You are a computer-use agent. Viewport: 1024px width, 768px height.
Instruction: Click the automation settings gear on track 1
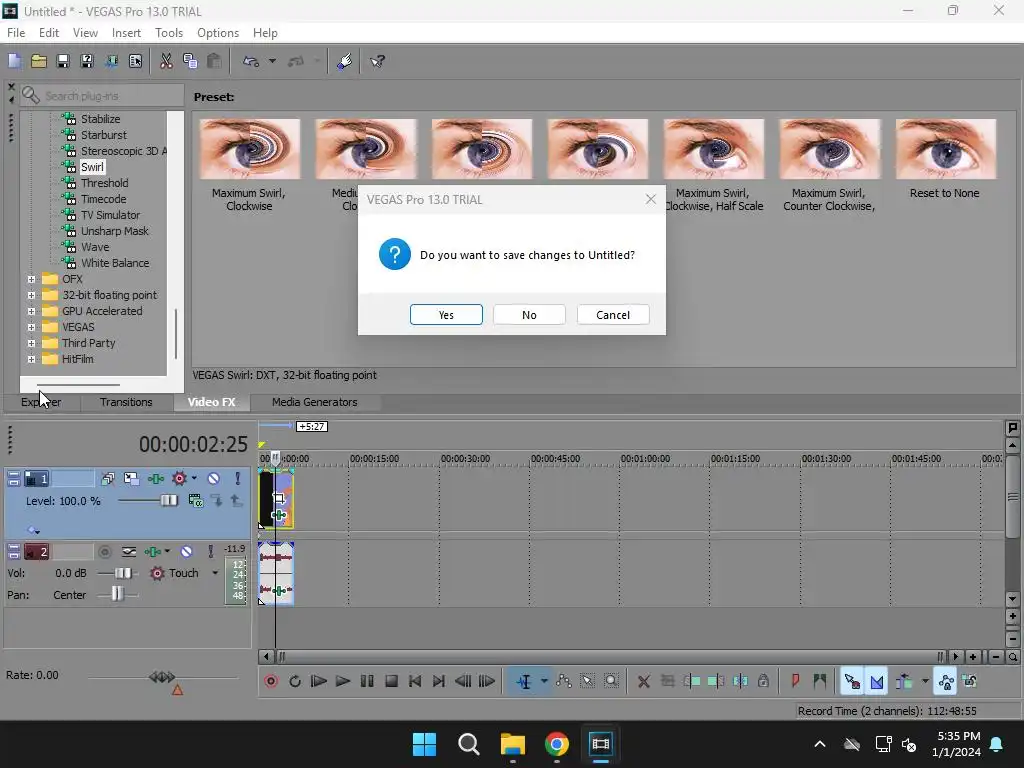click(x=179, y=479)
